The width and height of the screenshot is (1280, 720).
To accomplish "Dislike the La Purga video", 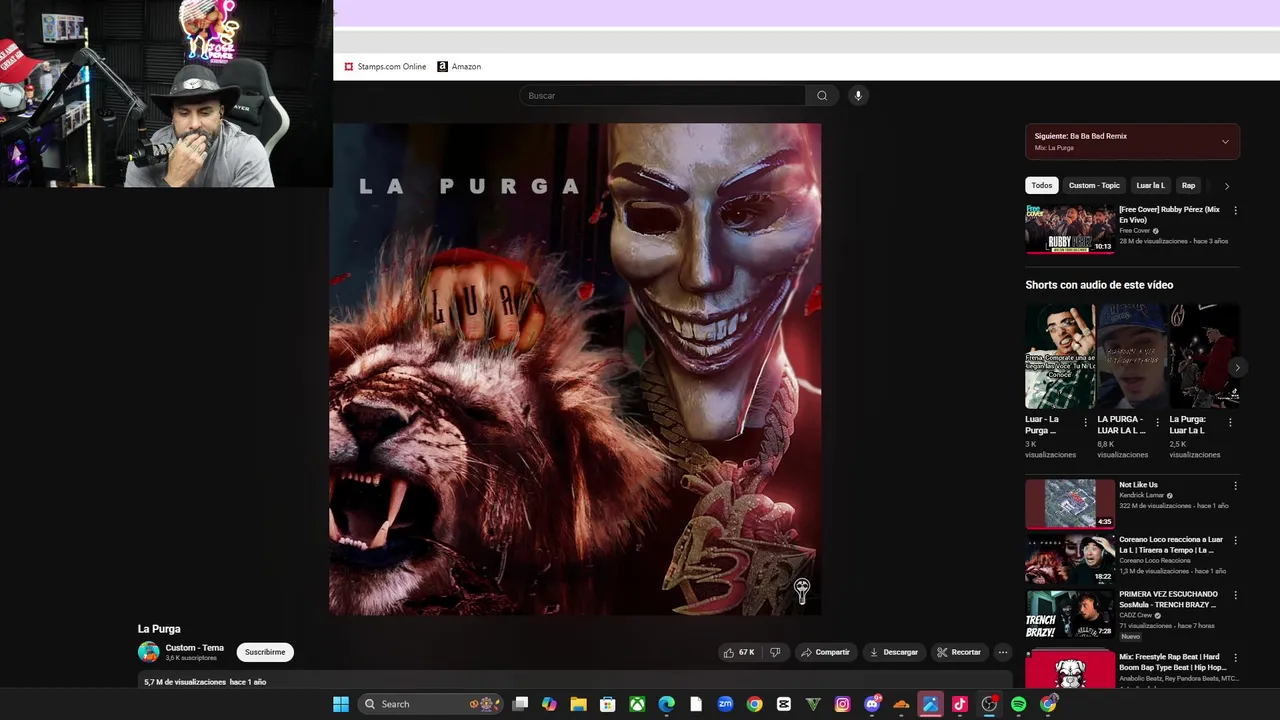I will (775, 652).
